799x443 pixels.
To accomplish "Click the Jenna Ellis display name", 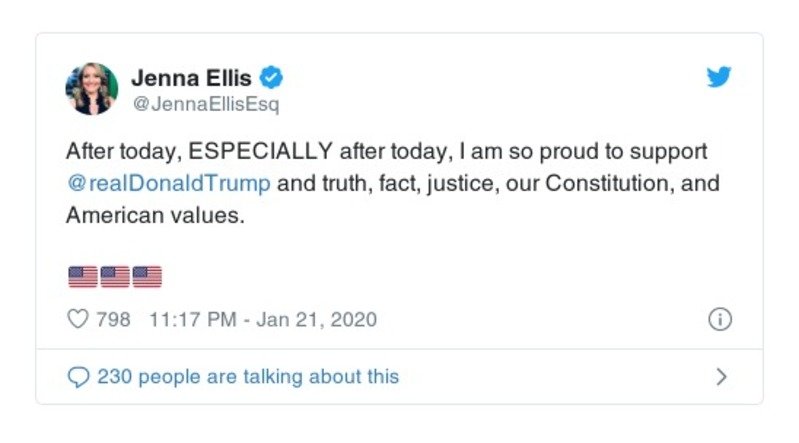I will coord(190,77).
